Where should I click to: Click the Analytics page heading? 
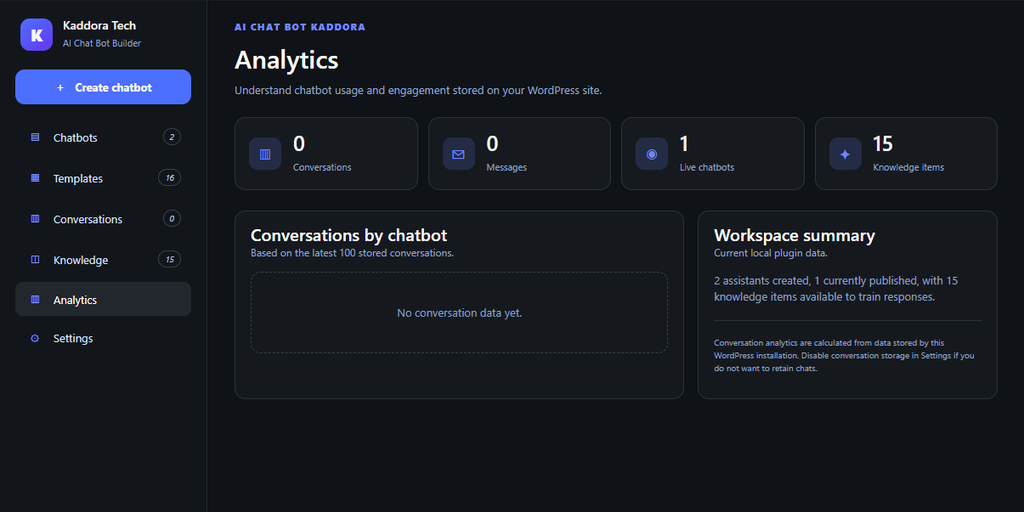pos(287,60)
